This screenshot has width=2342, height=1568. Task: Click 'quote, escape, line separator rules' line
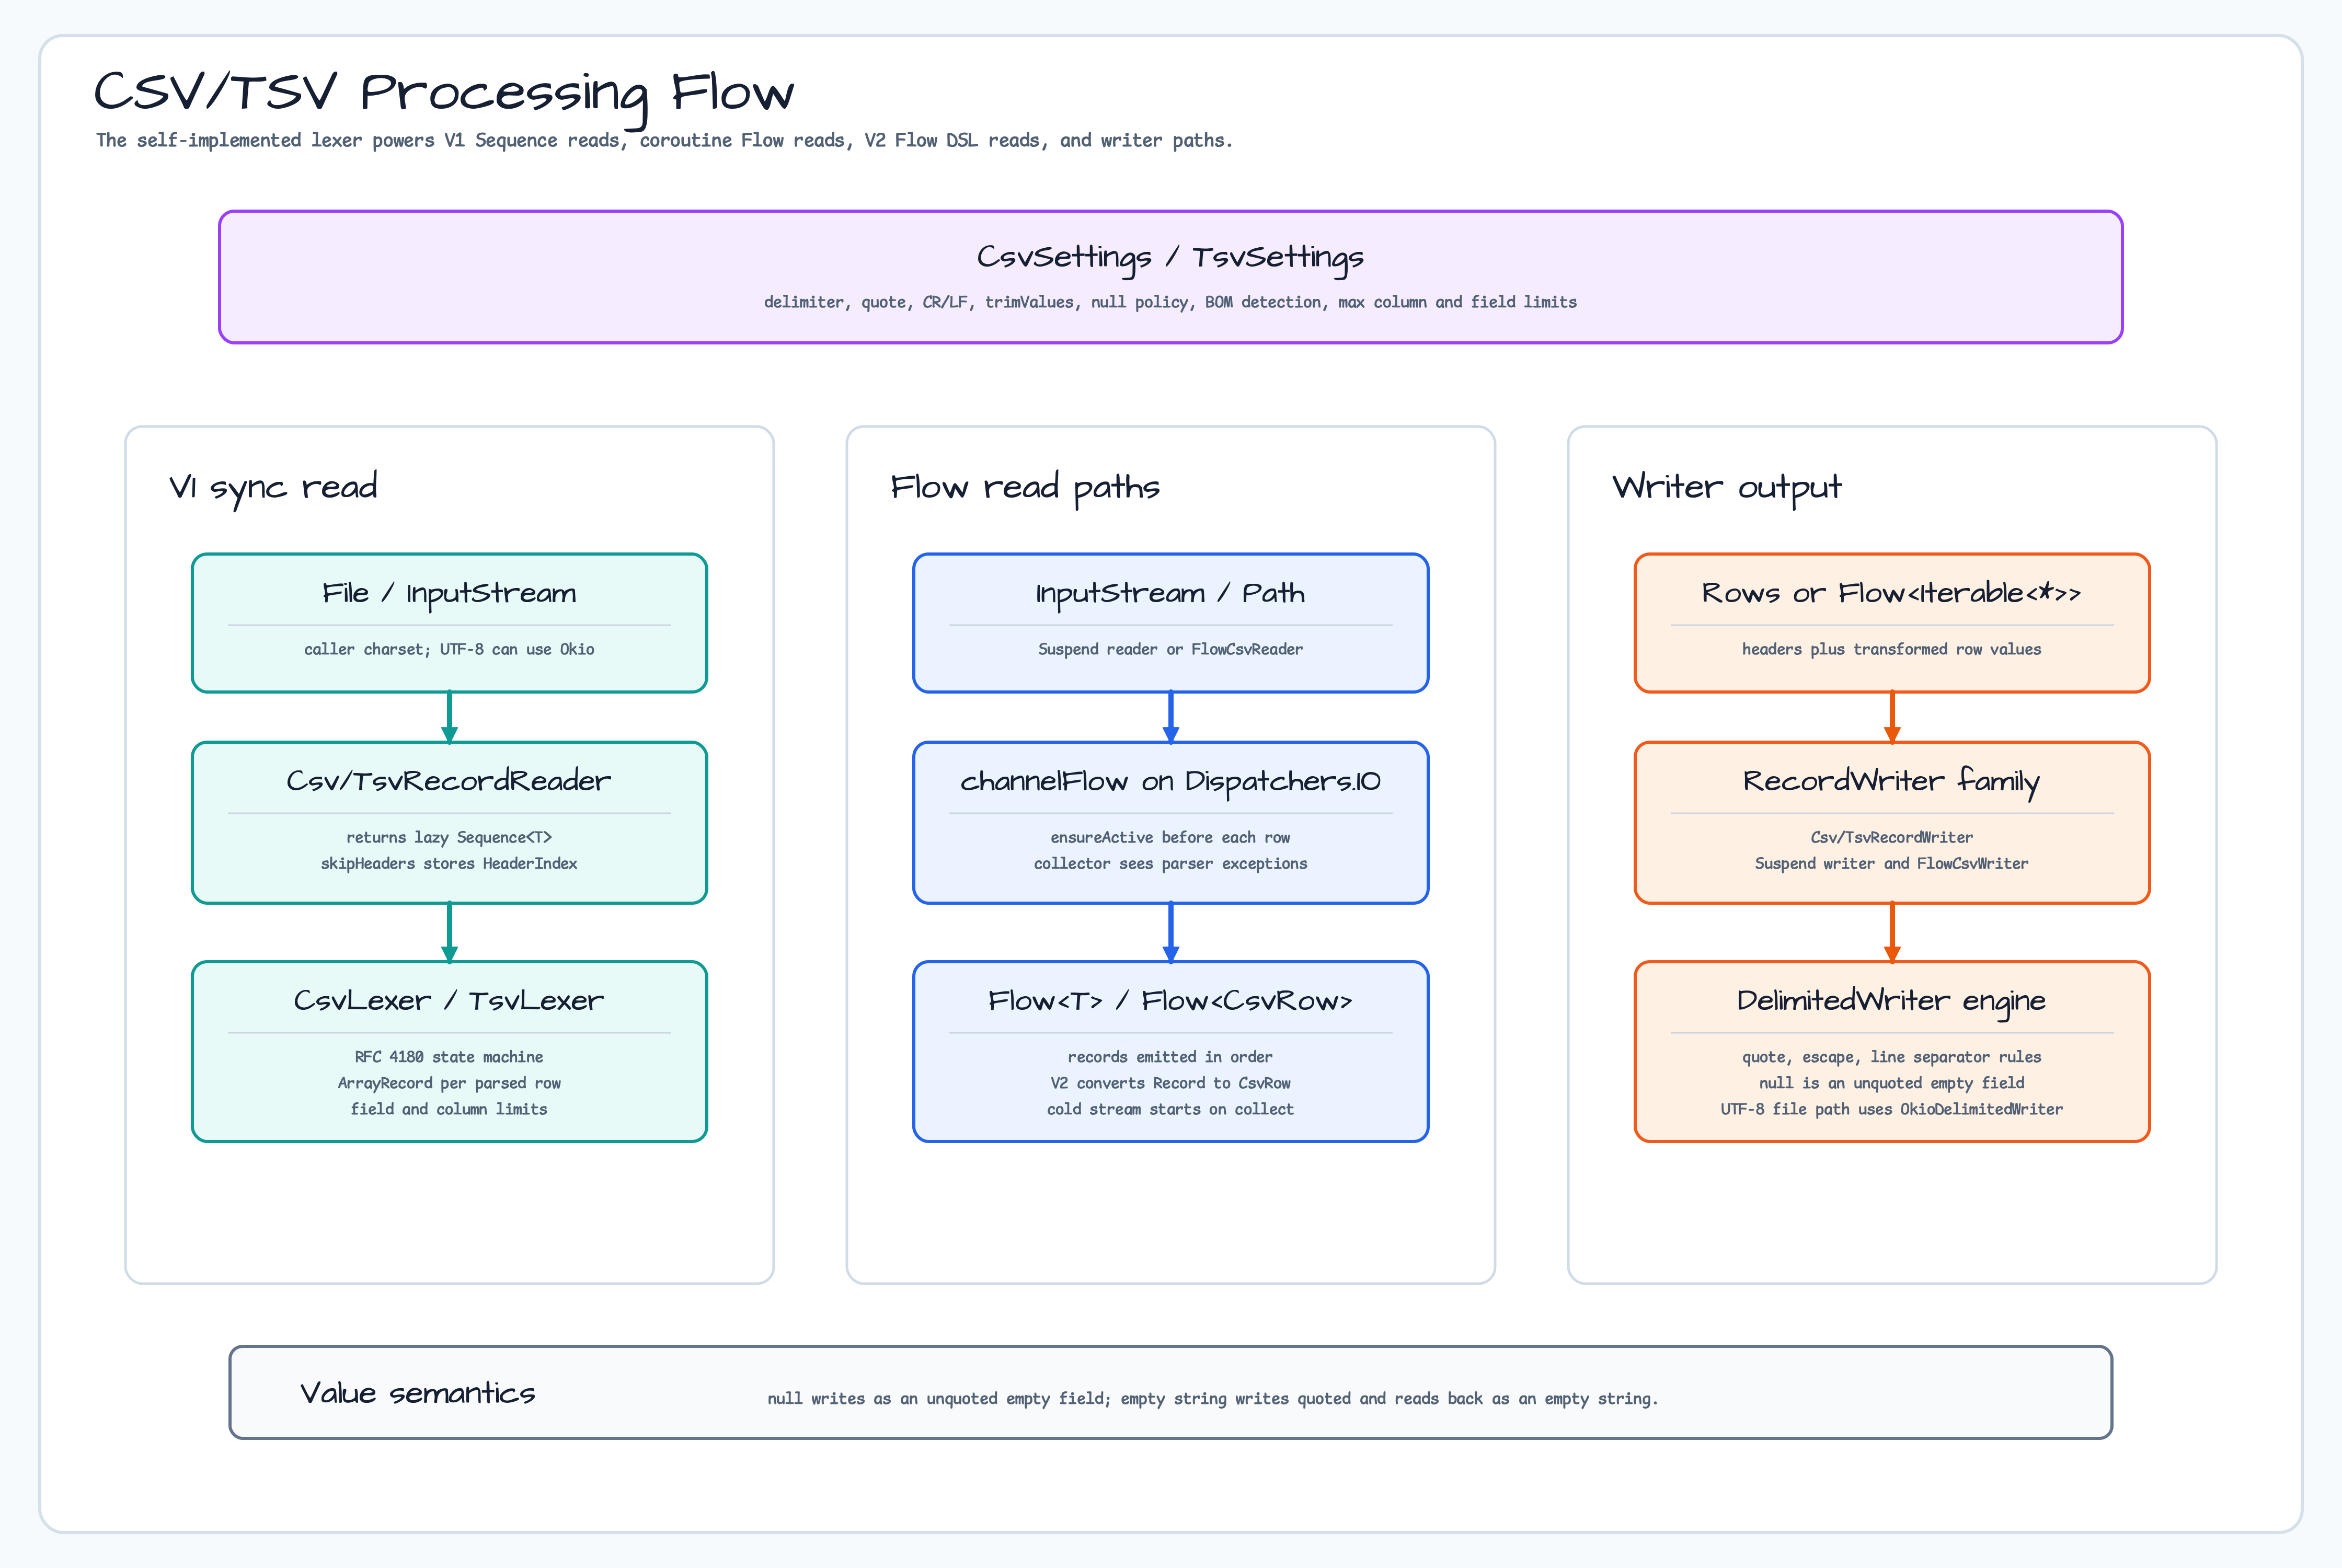pyautogui.click(x=1891, y=1057)
